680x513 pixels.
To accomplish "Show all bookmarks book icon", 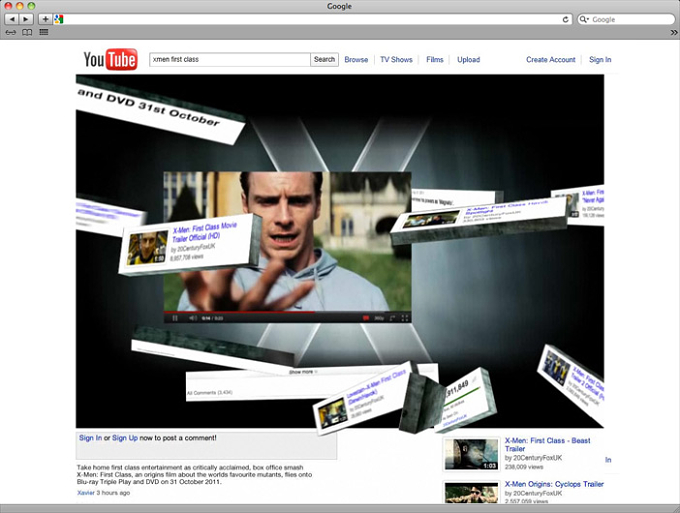I will (x=27, y=33).
